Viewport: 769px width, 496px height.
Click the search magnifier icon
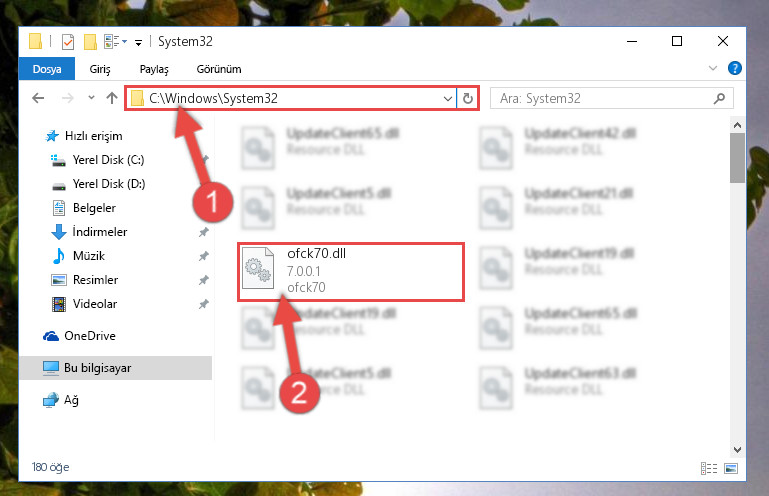(719, 99)
